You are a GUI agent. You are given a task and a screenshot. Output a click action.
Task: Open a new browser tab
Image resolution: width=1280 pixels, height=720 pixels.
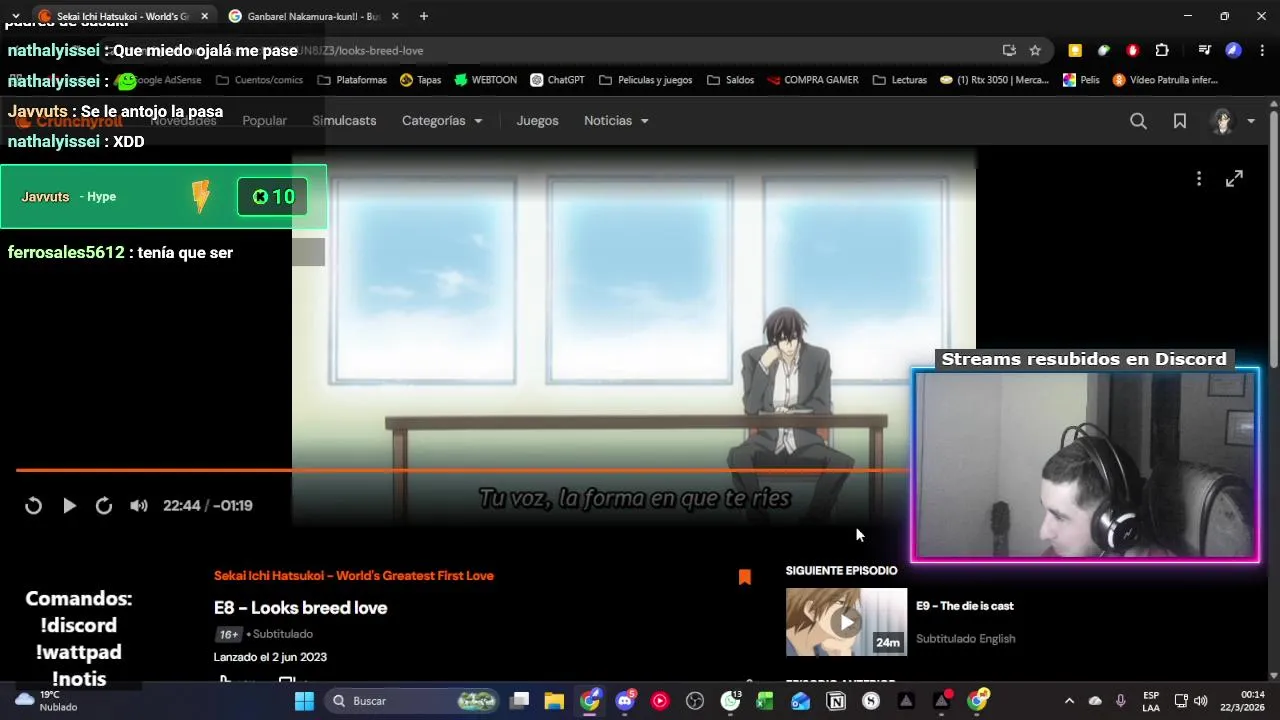424,16
